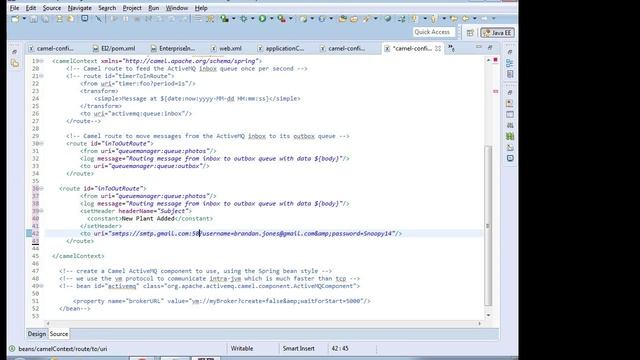Show the hidden editor tabs list
640x360 pixels.
[x=451, y=48]
